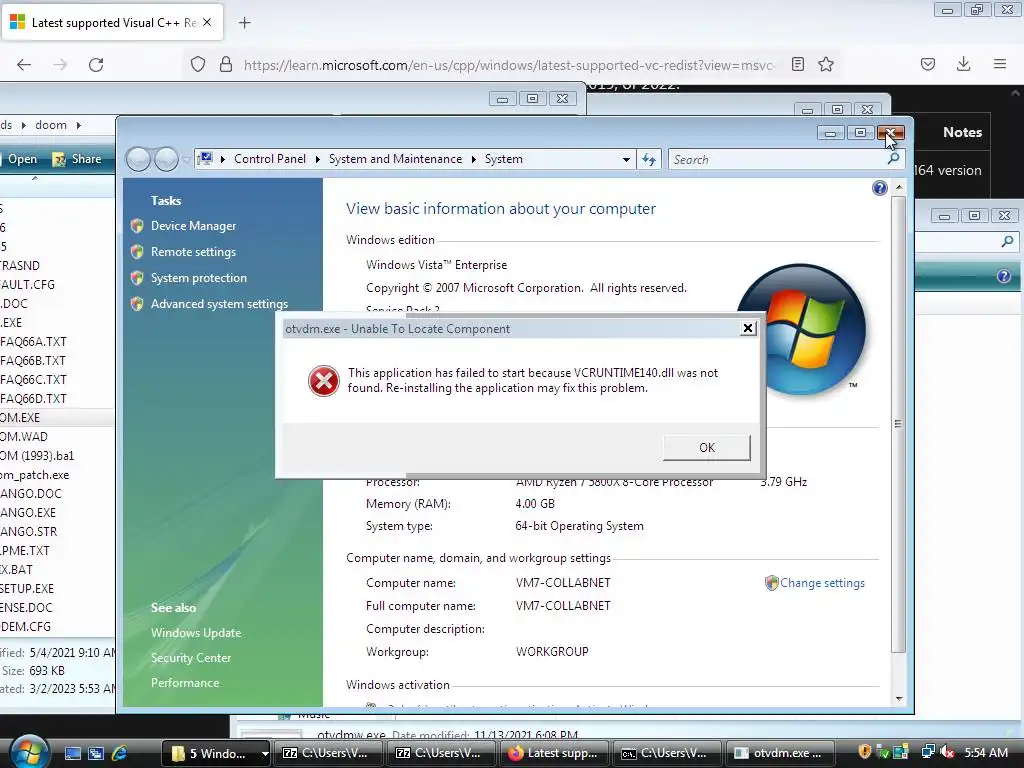Bookmark this page with star icon
The height and width of the screenshot is (768, 1024).
826,64
